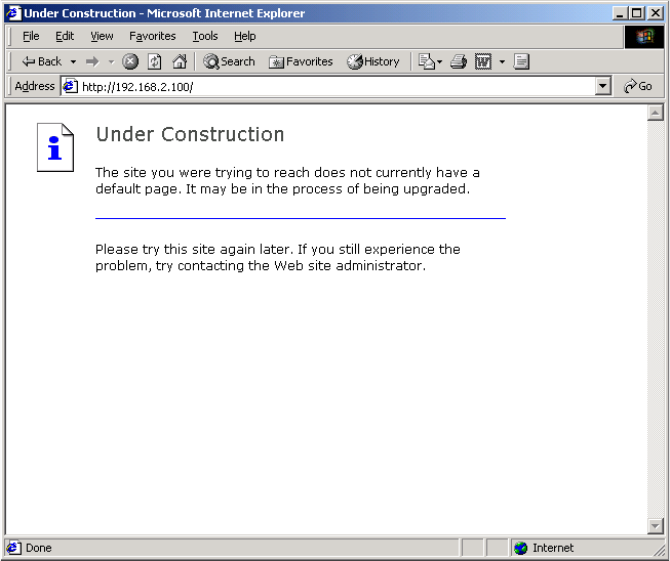Click the Done status bar page icon
Viewport: 670px width, 561px height.
coord(13,548)
